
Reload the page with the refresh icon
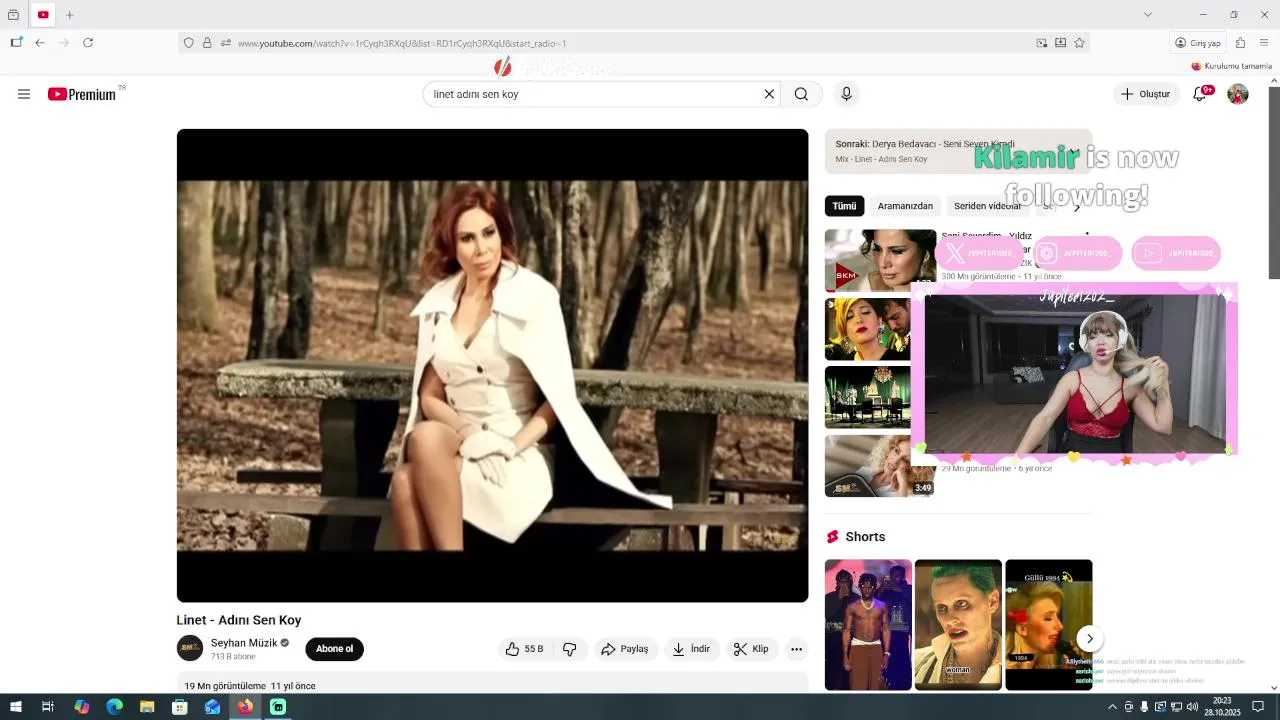point(88,43)
